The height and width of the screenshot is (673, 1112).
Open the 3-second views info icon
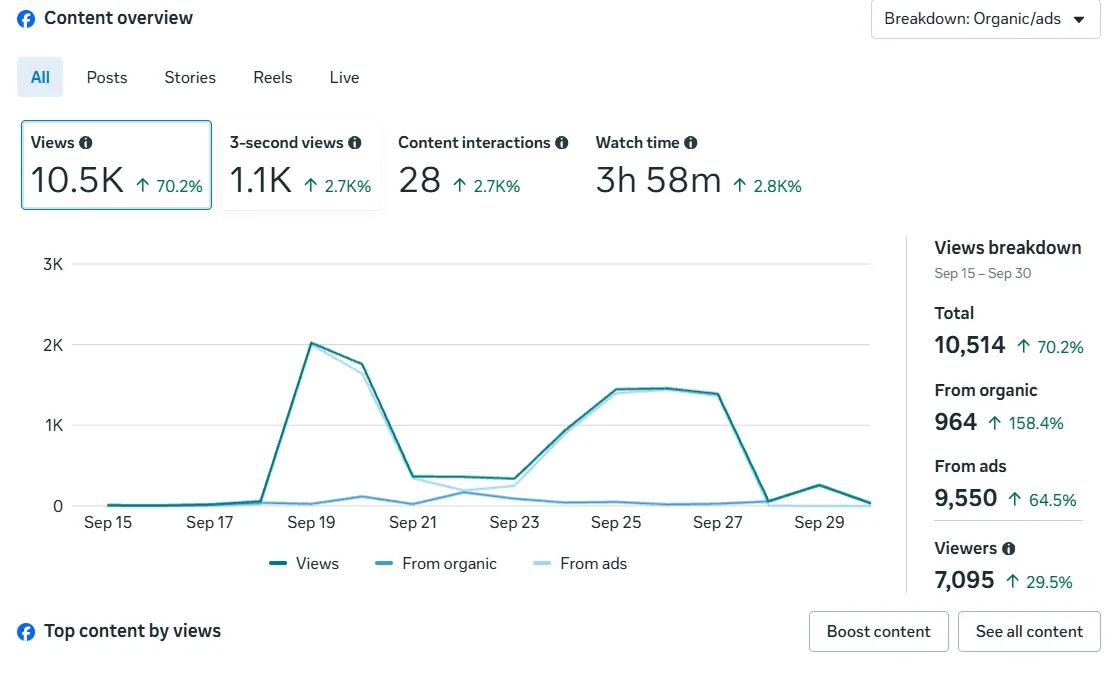355,143
